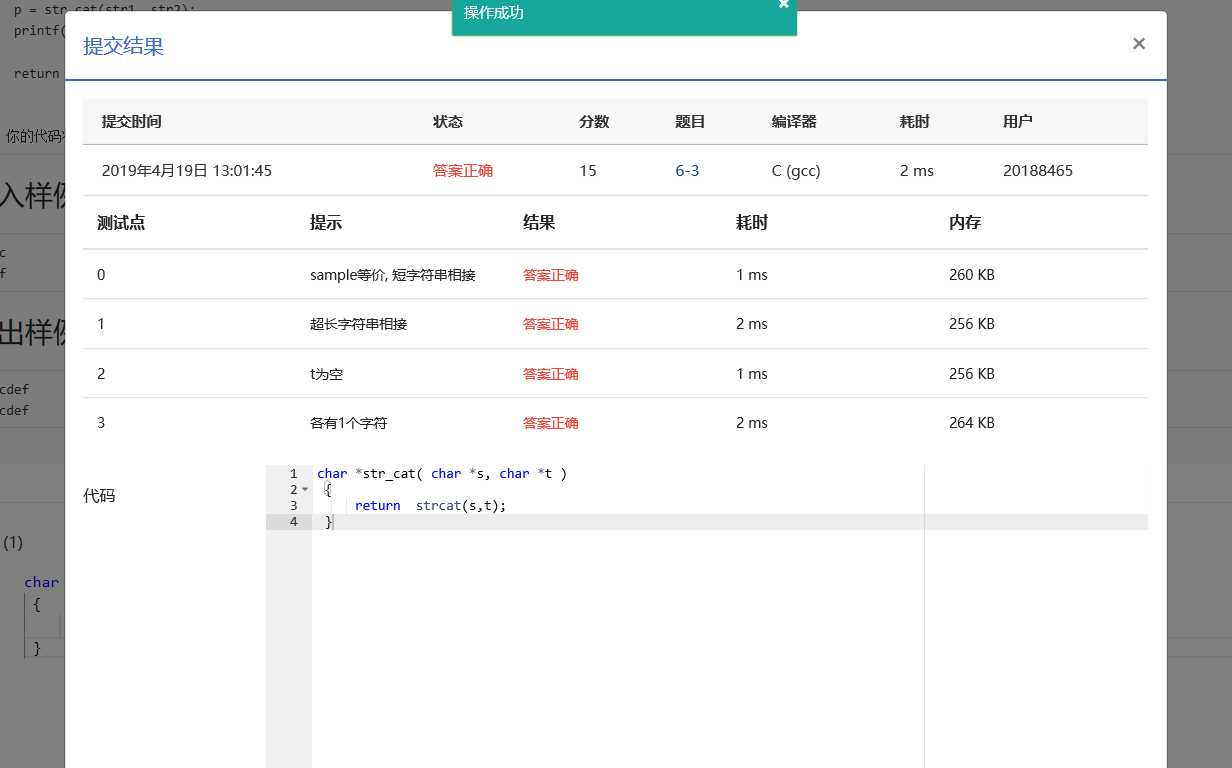The image size is (1232, 768).
Task: Click hint 超长字符串相接
Action: [359, 324]
